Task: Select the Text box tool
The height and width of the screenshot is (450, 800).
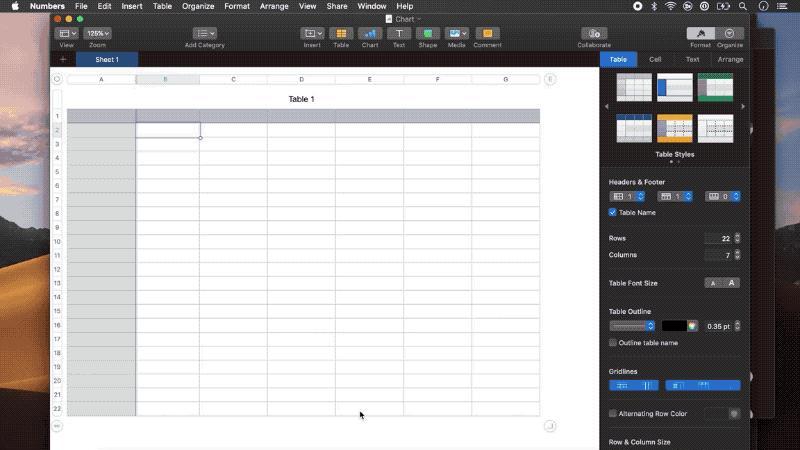Action: click(399, 34)
